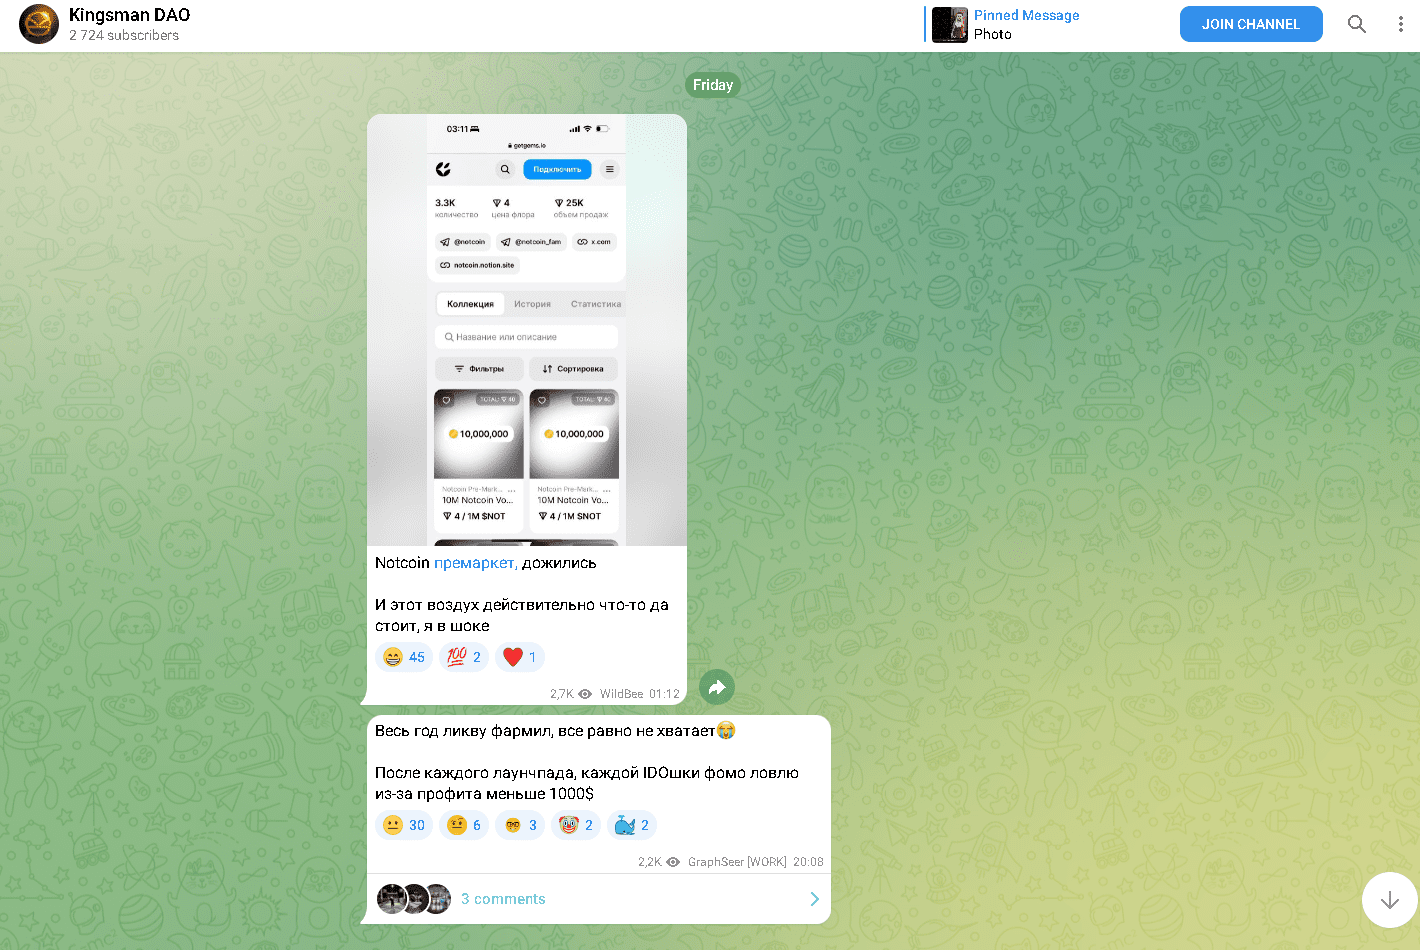Toggle the raised eyebrow reaction with 6
This screenshot has height=950, width=1420.
coord(464,825)
